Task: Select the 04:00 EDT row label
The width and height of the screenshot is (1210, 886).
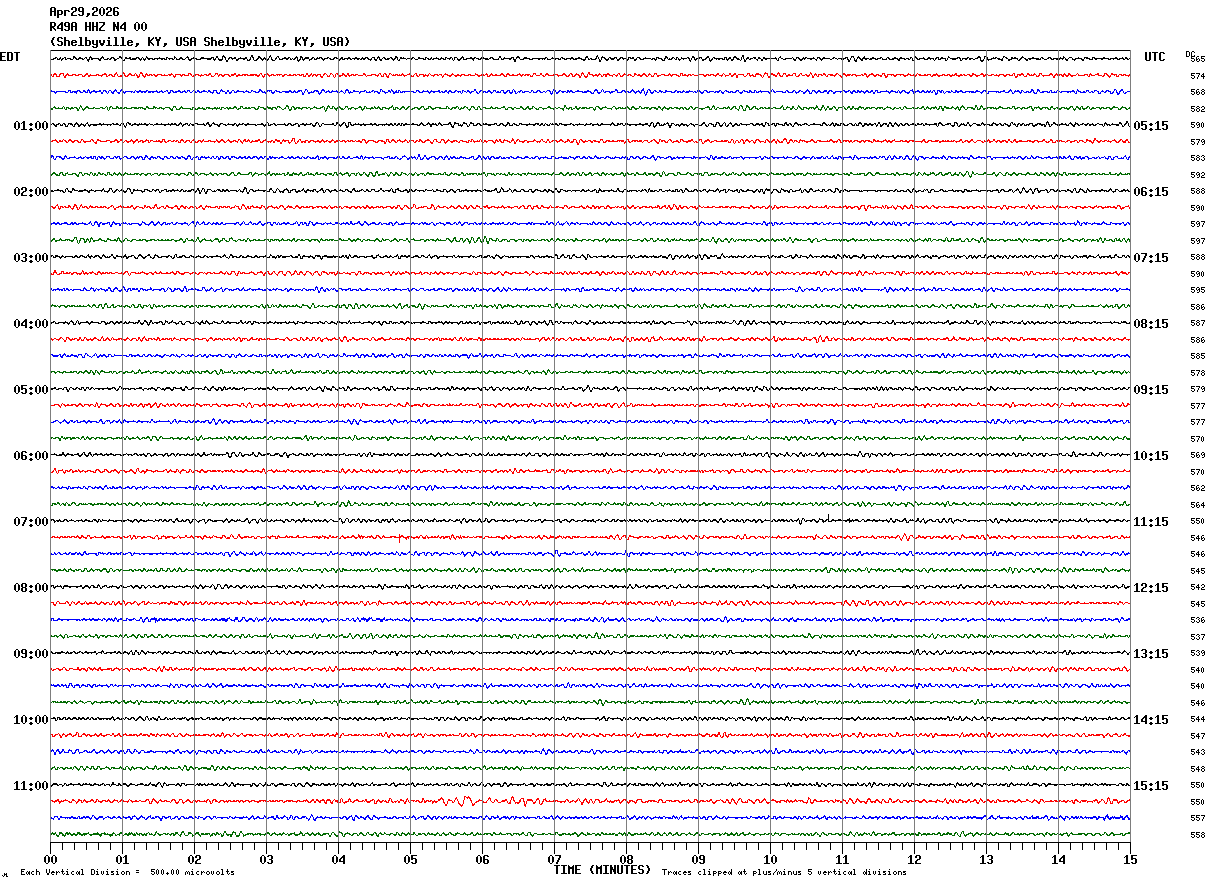Action: coord(31,324)
